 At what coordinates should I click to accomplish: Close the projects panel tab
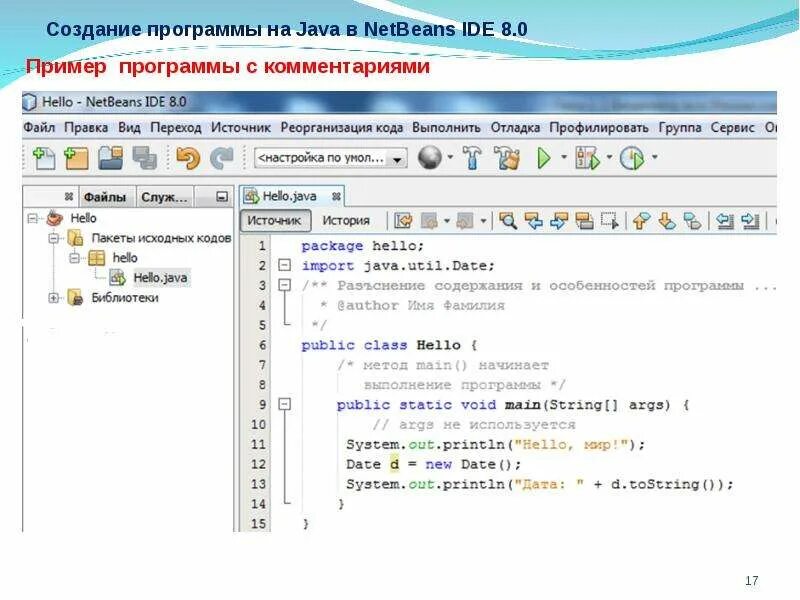coord(69,196)
